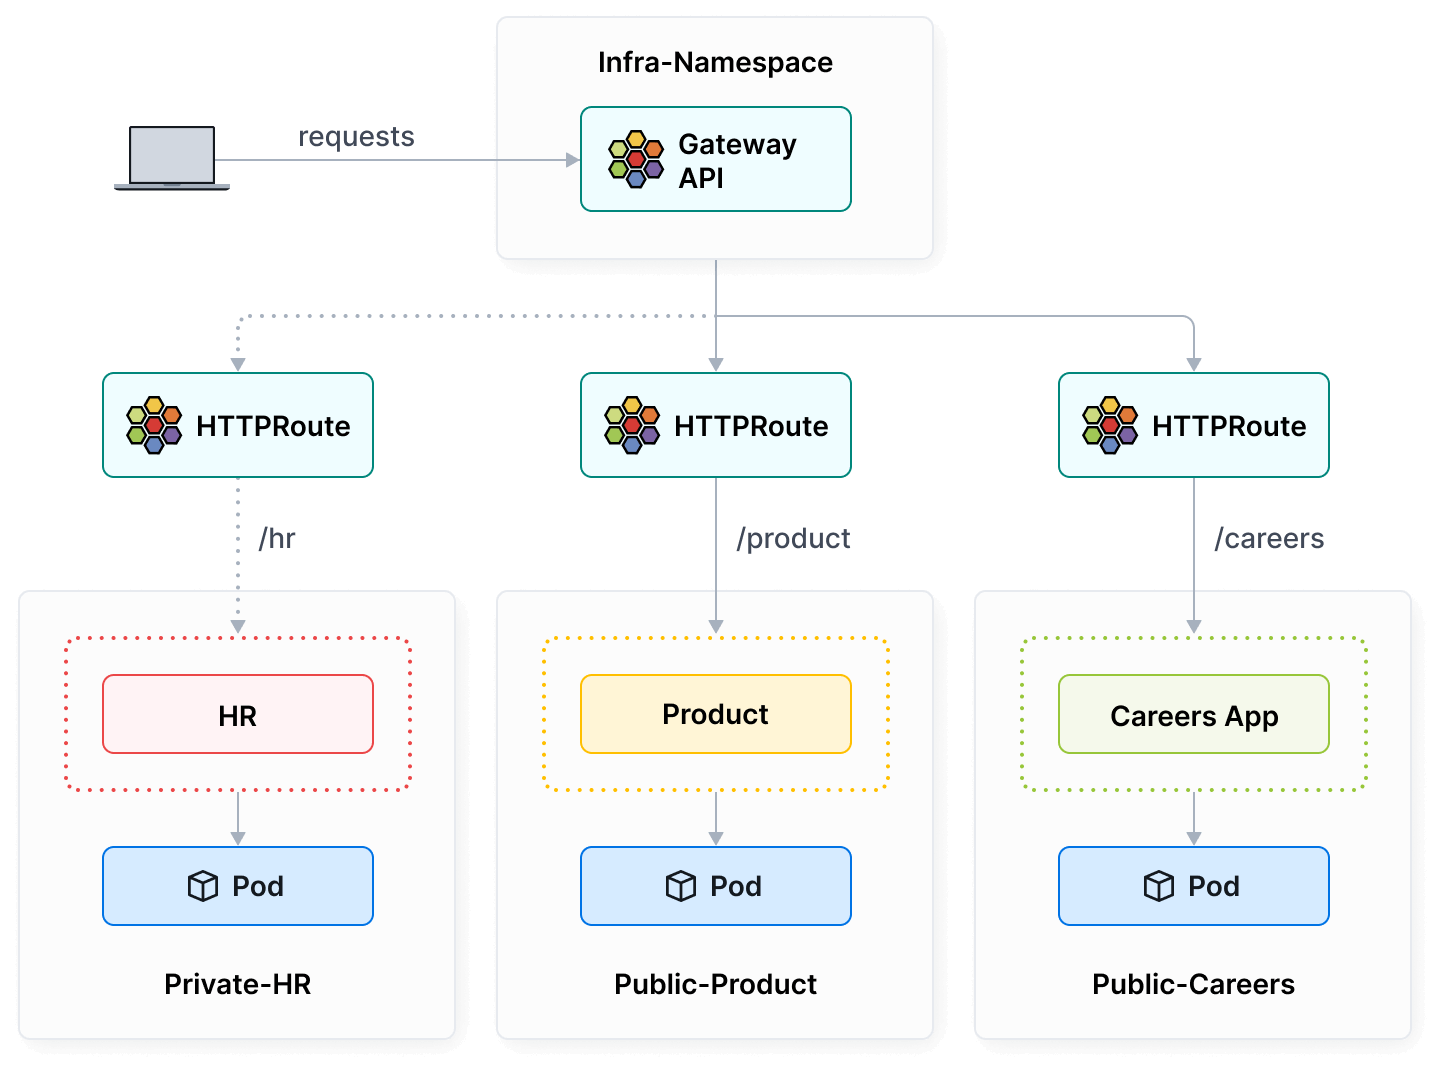
Task: Select the Pod box under HR
Action: 238,886
